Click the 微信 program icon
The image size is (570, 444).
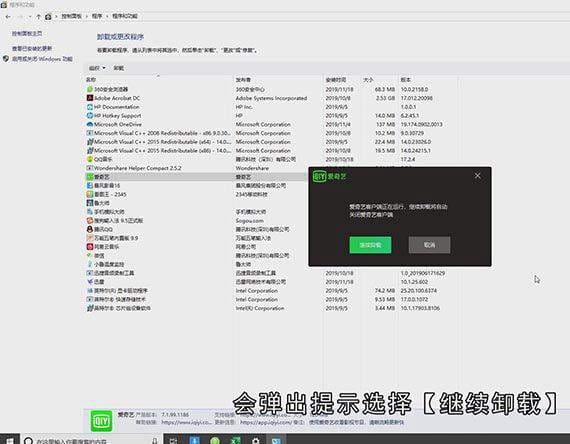(x=90, y=255)
